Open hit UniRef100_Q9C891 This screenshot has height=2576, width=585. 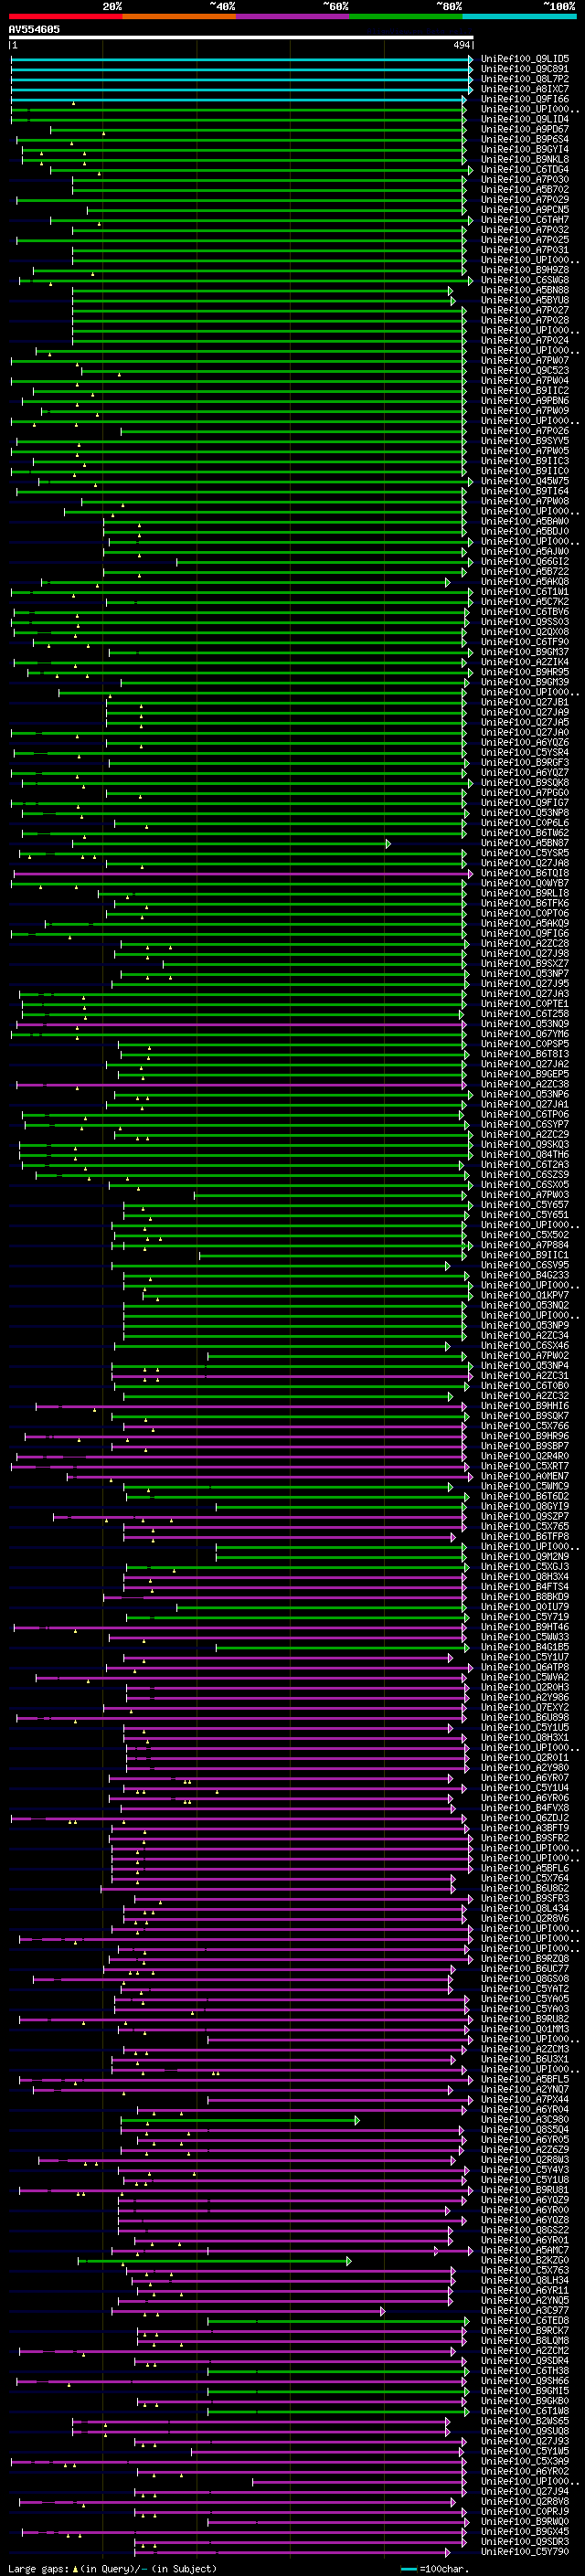click(525, 69)
